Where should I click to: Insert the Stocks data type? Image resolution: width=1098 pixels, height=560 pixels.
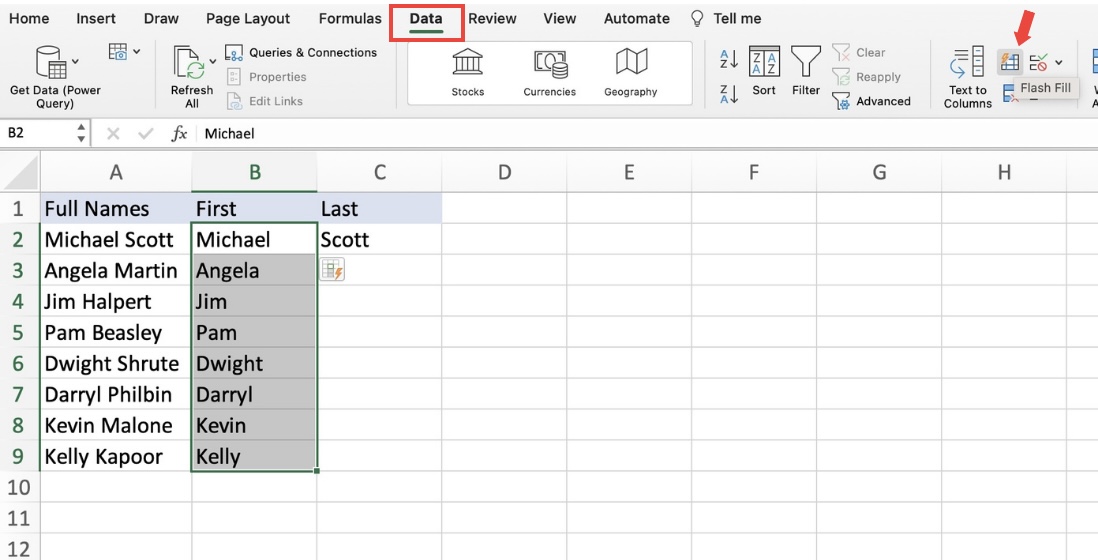coord(468,72)
